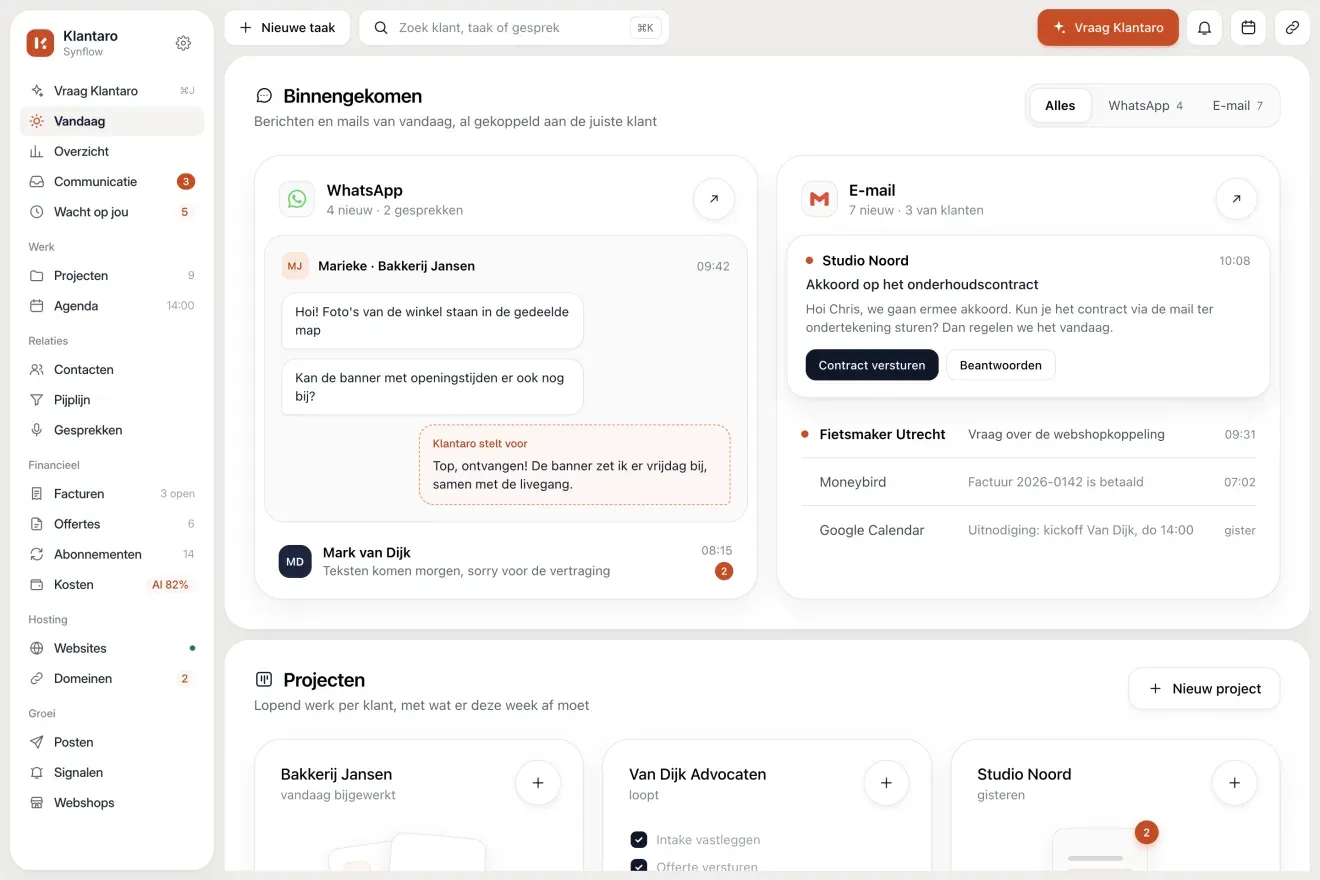Click the orange Vraag Klantaro button
This screenshot has width=1320, height=880.
coord(1108,28)
